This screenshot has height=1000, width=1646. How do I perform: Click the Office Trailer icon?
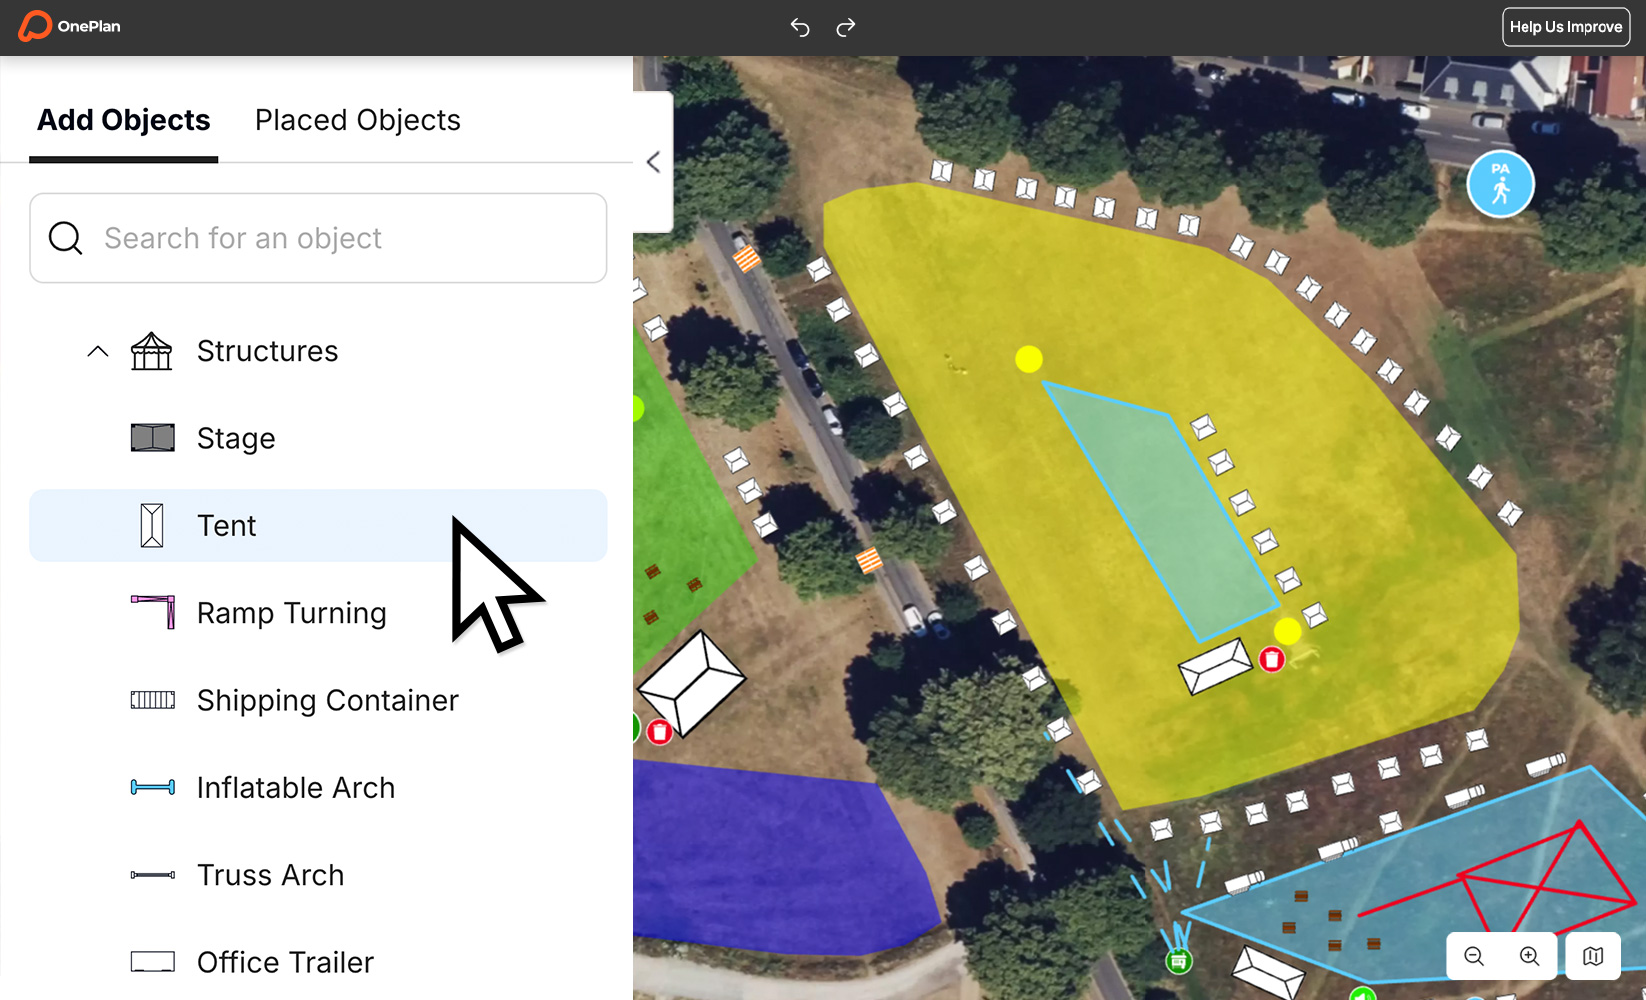[152, 961]
